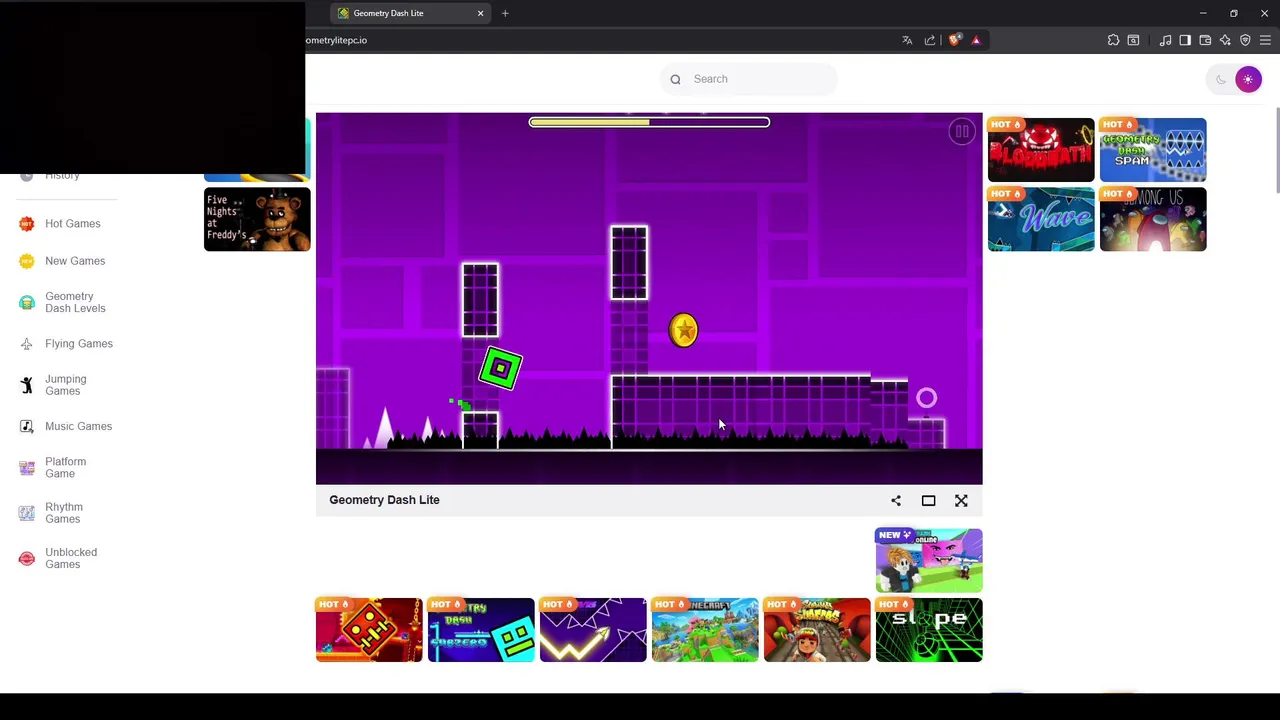Open the Slope game thumbnail
Image resolution: width=1280 pixels, height=720 pixels.
(929, 630)
